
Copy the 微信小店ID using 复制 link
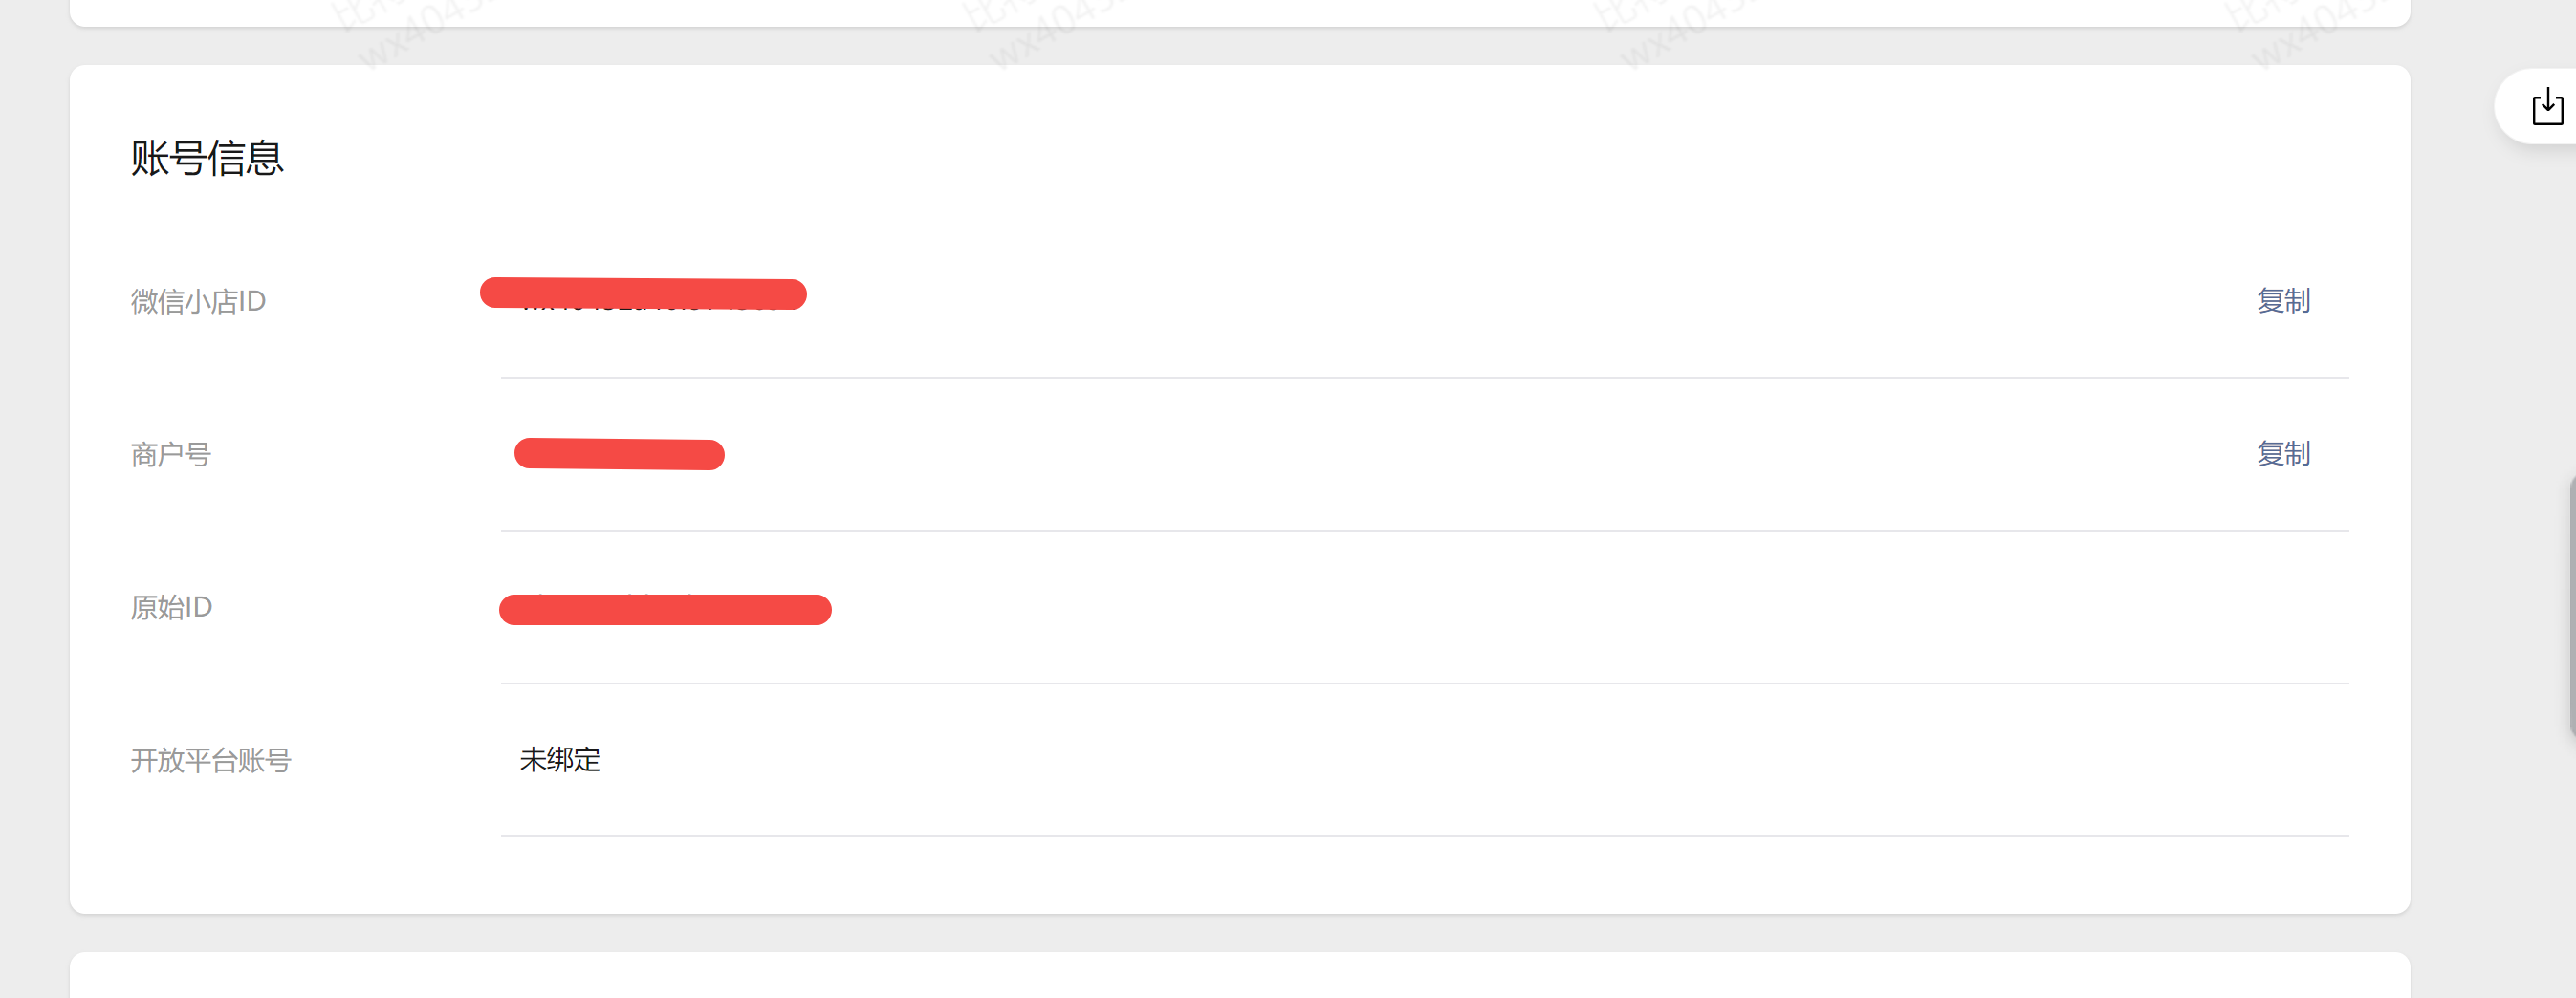click(x=2283, y=301)
